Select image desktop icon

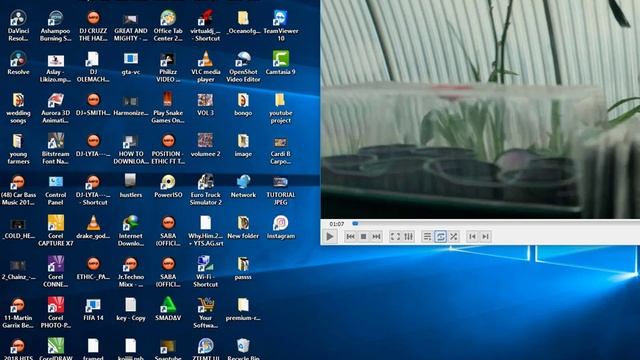click(x=243, y=145)
